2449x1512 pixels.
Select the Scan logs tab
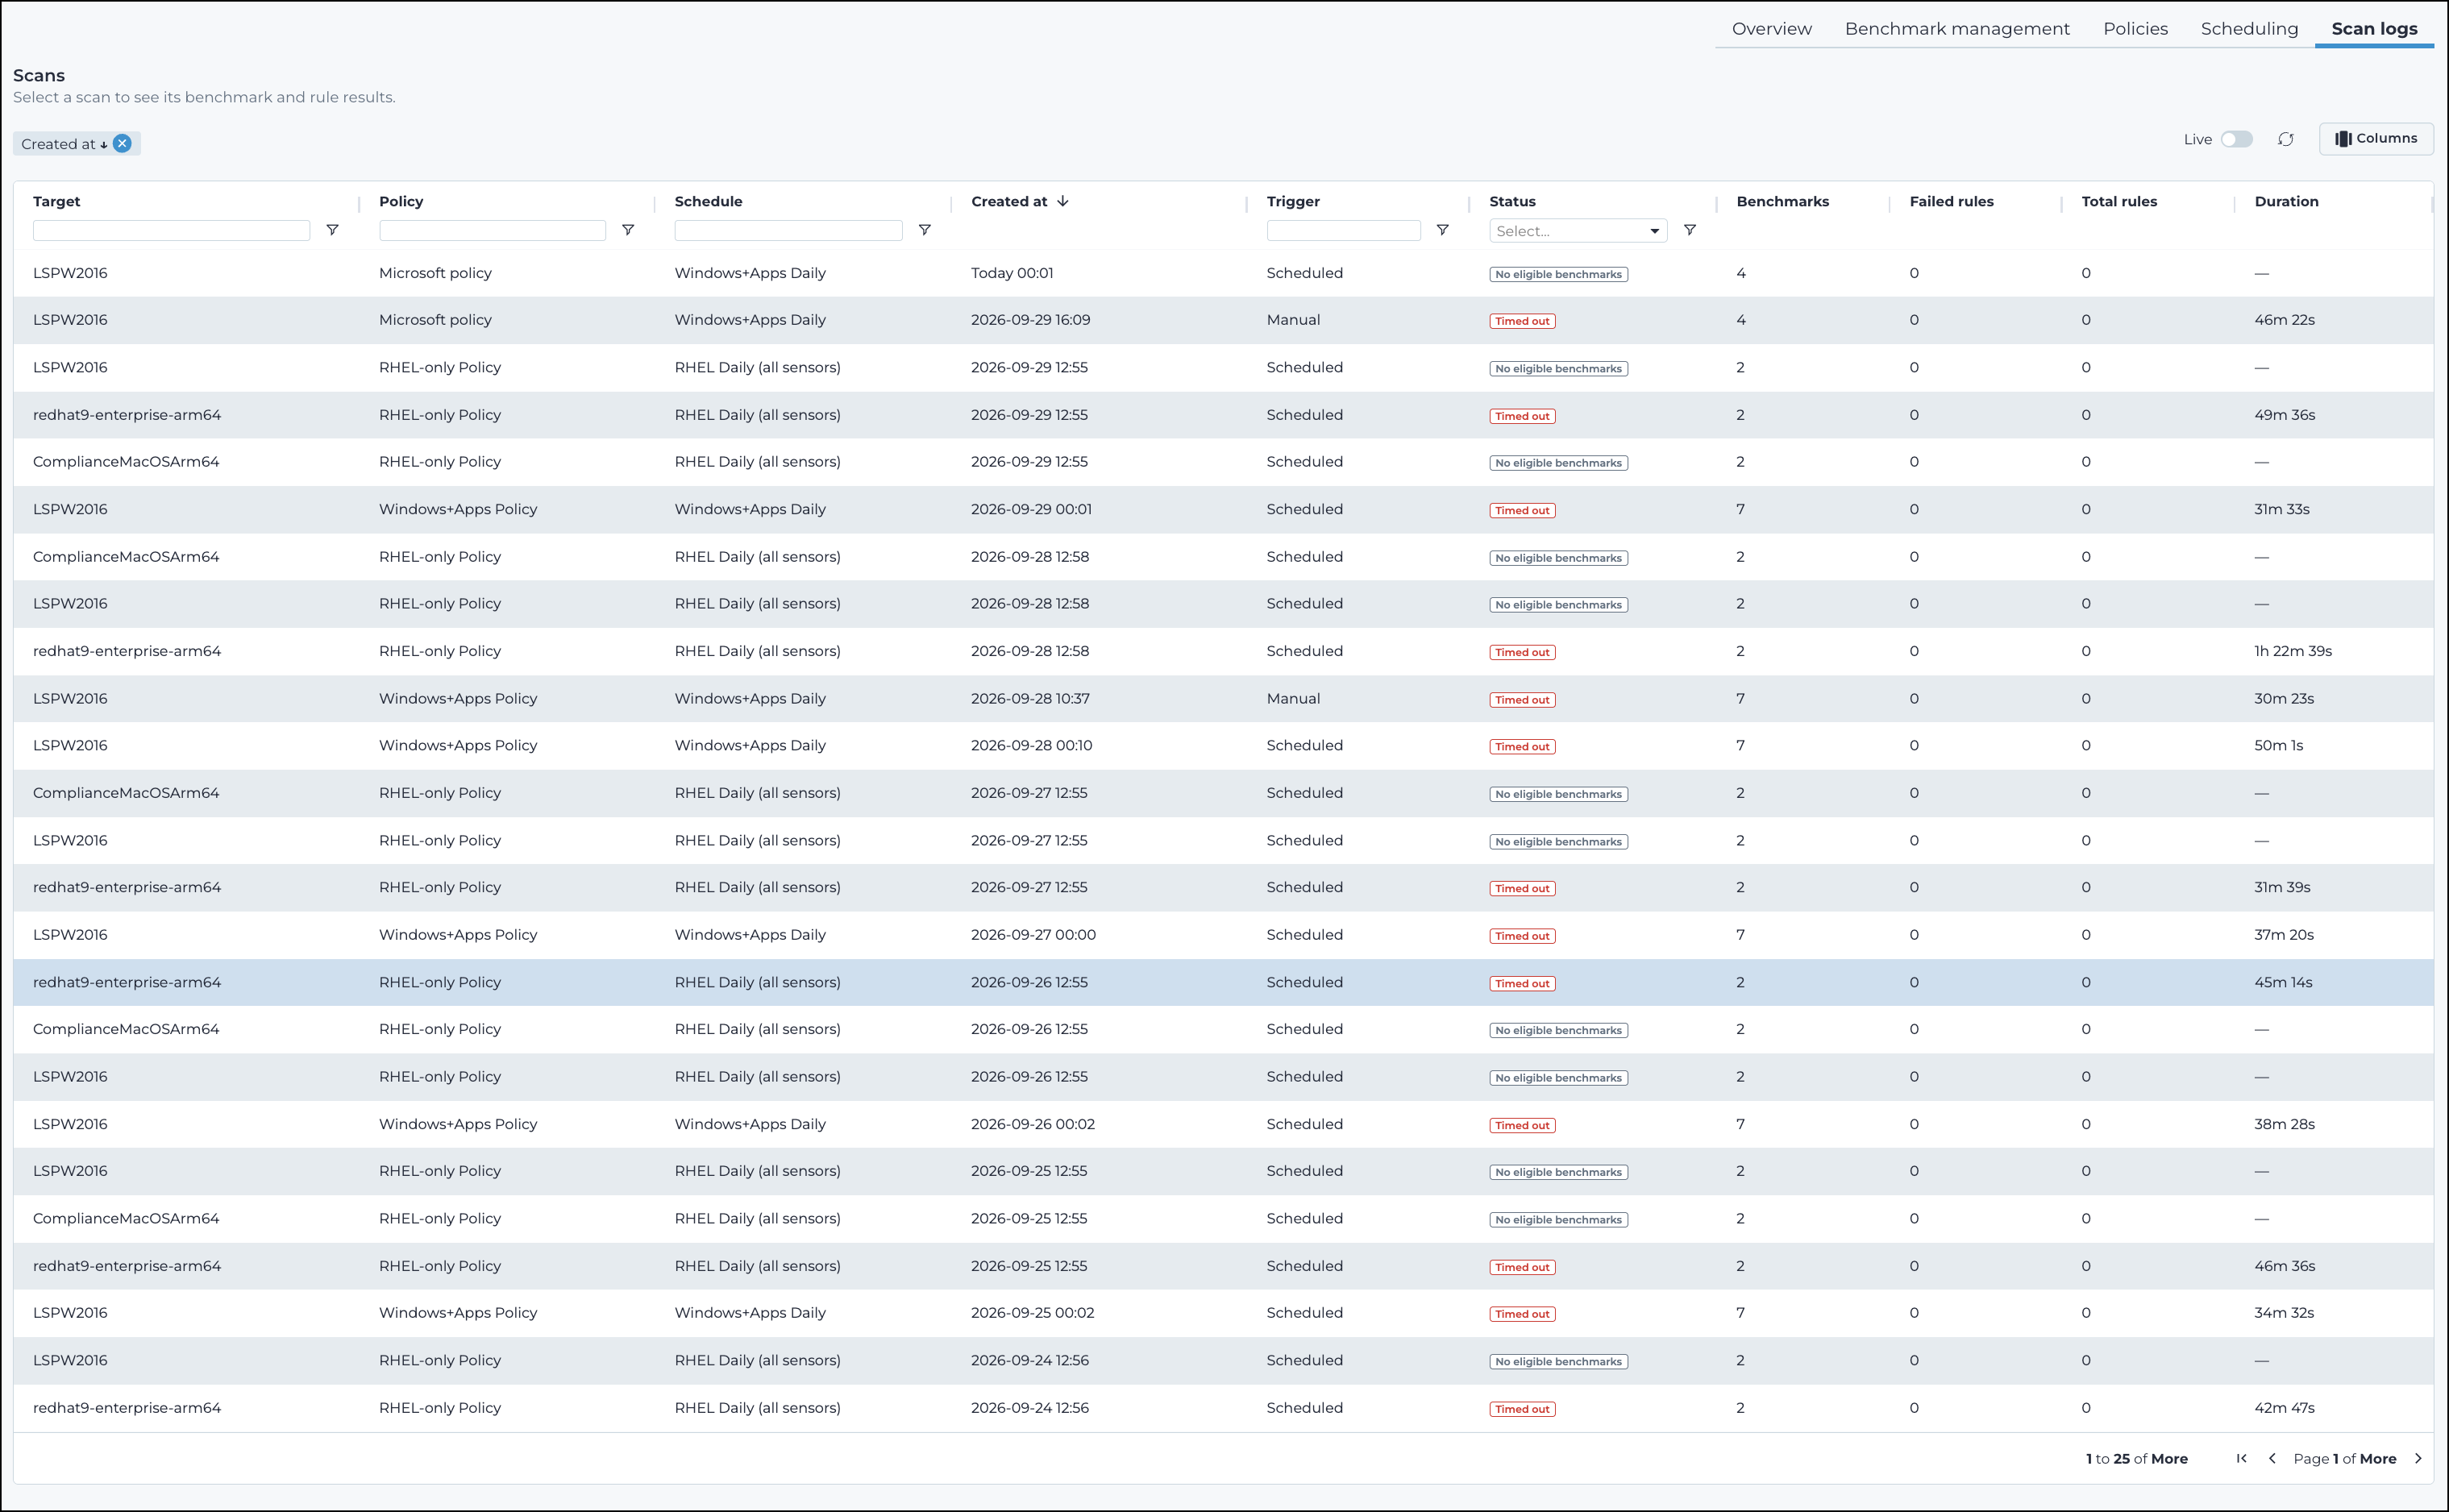coord(2374,29)
